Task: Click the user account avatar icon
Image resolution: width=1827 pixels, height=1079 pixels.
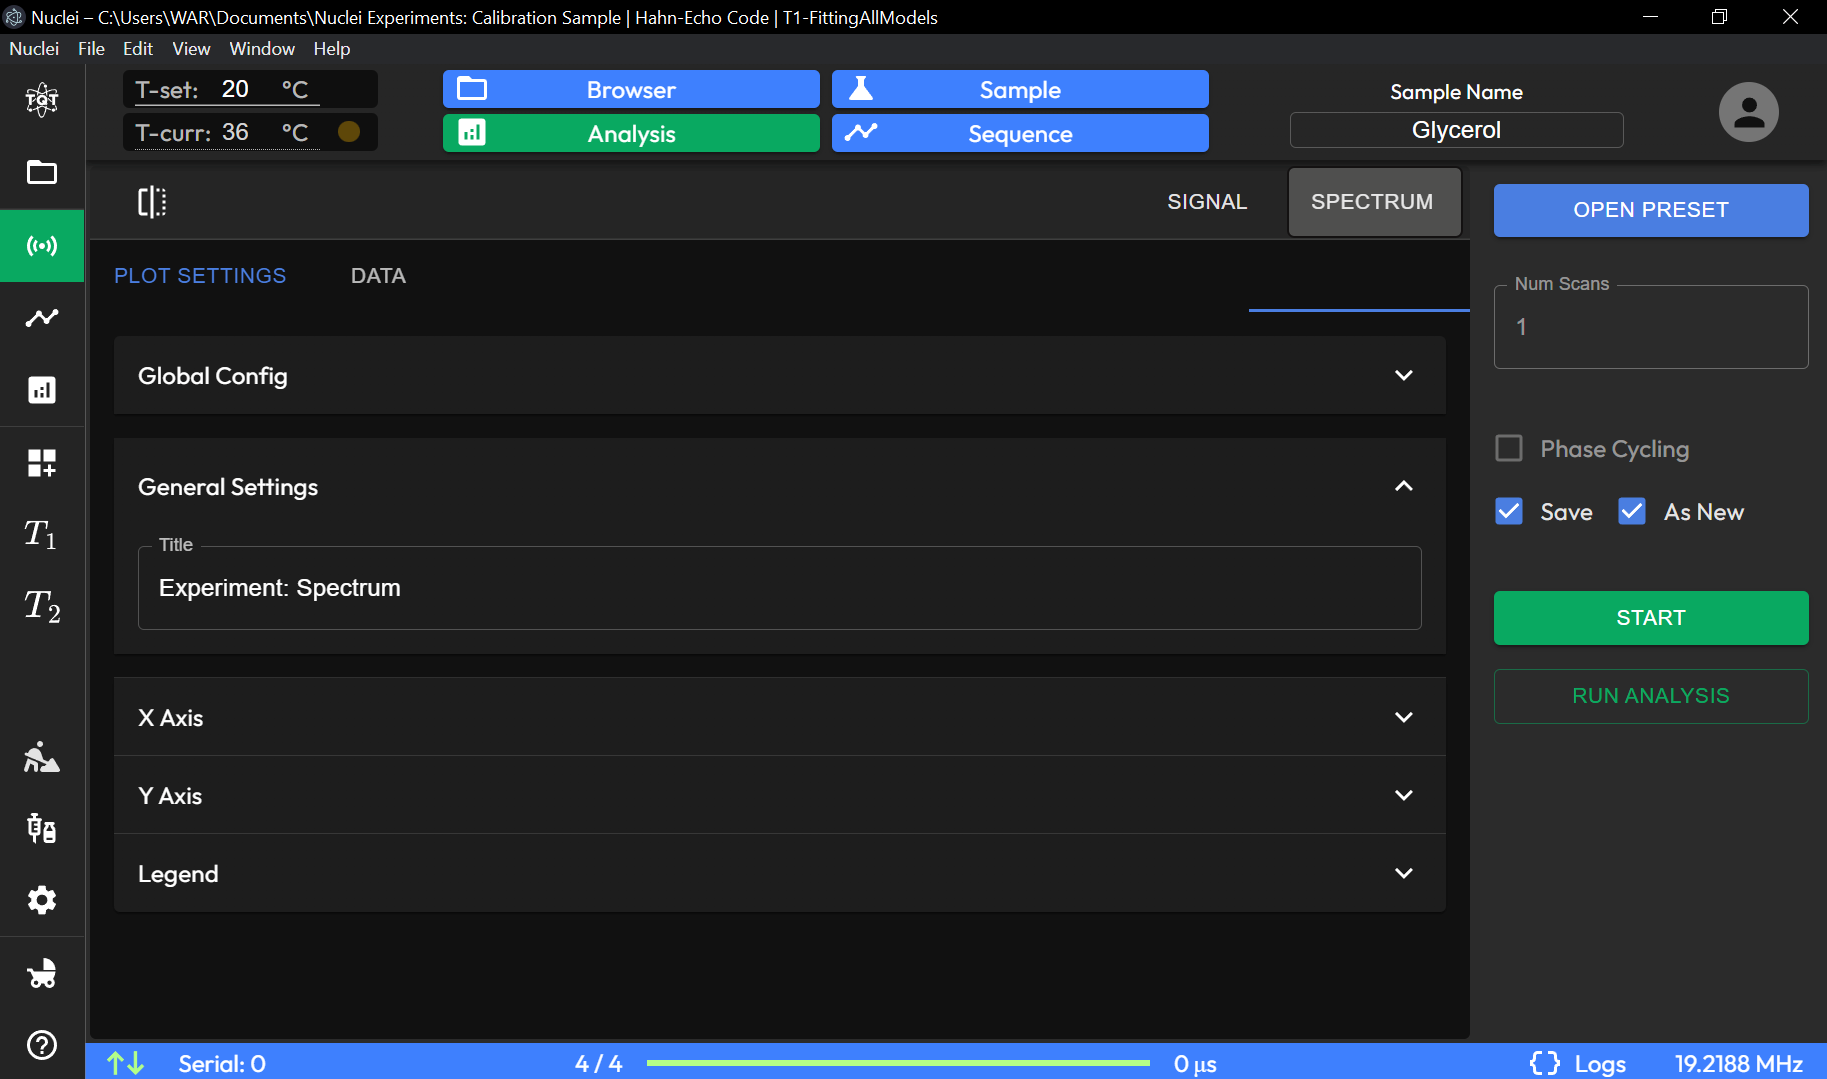Action: [x=1748, y=112]
